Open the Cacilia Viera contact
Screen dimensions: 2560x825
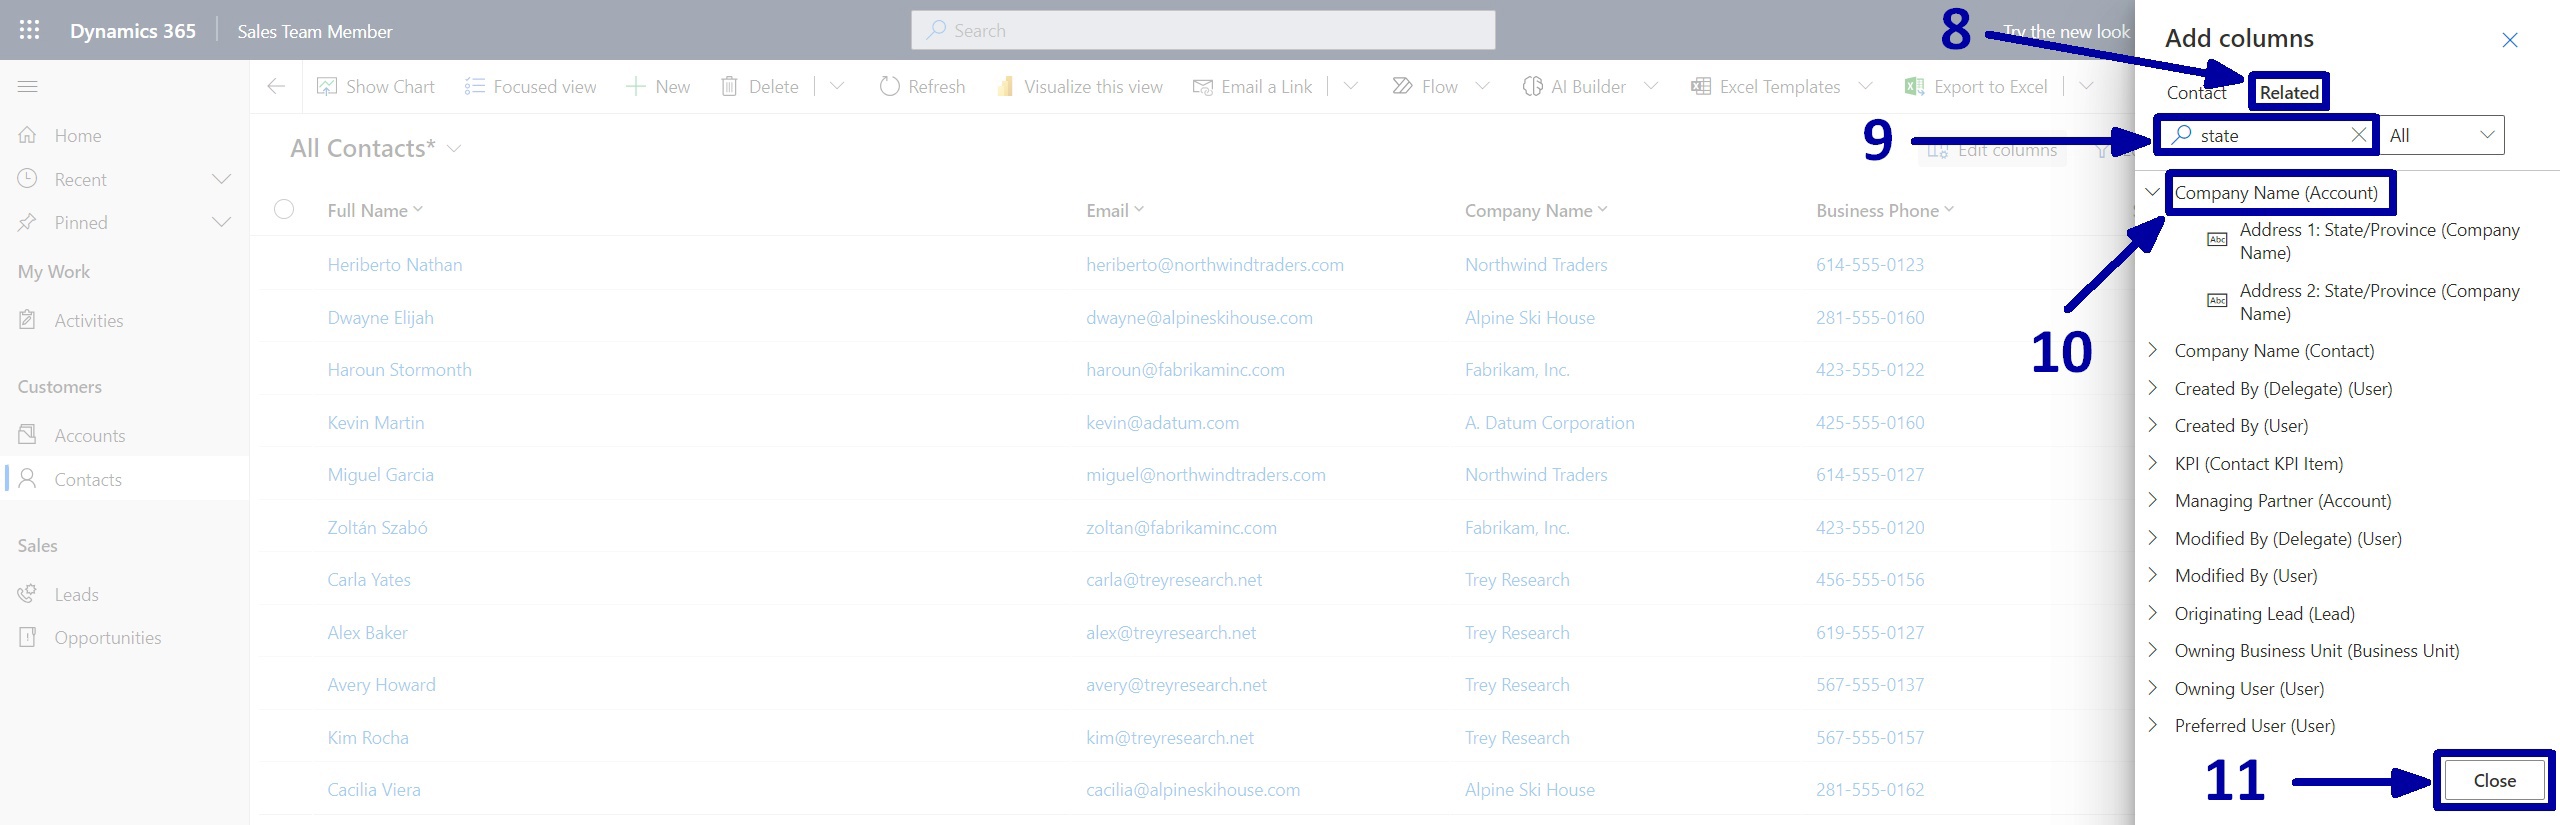(x=373, y=790)
